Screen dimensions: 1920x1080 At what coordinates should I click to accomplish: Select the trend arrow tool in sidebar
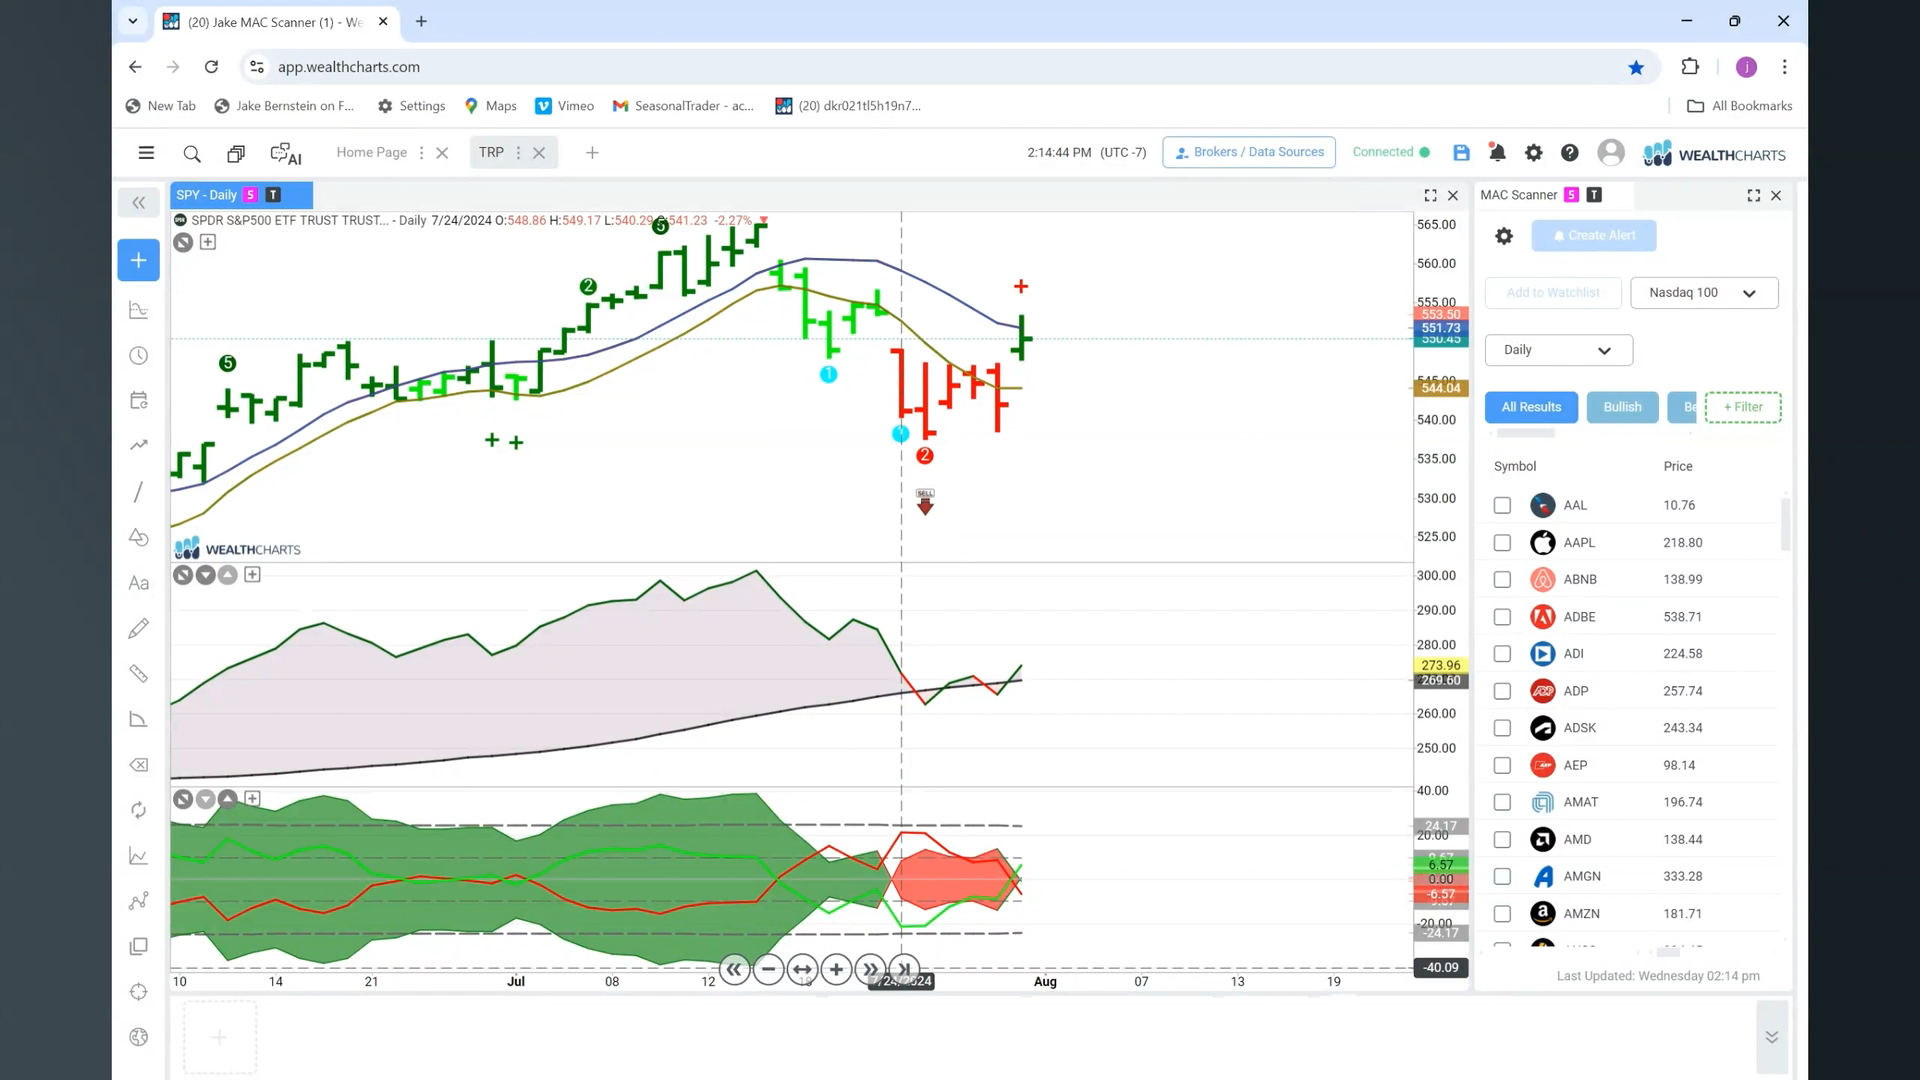pos(139,445)
